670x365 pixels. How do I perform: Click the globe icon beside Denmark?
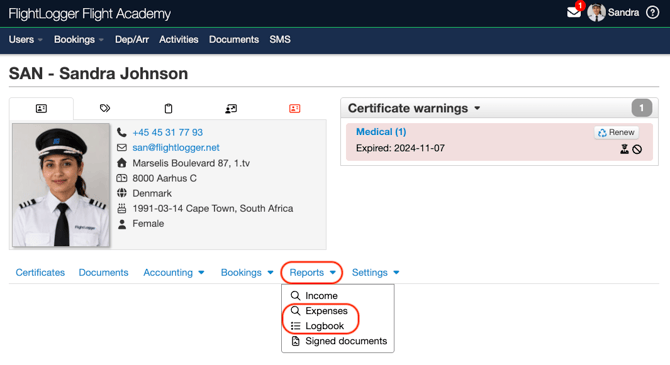tap(122, 193)
